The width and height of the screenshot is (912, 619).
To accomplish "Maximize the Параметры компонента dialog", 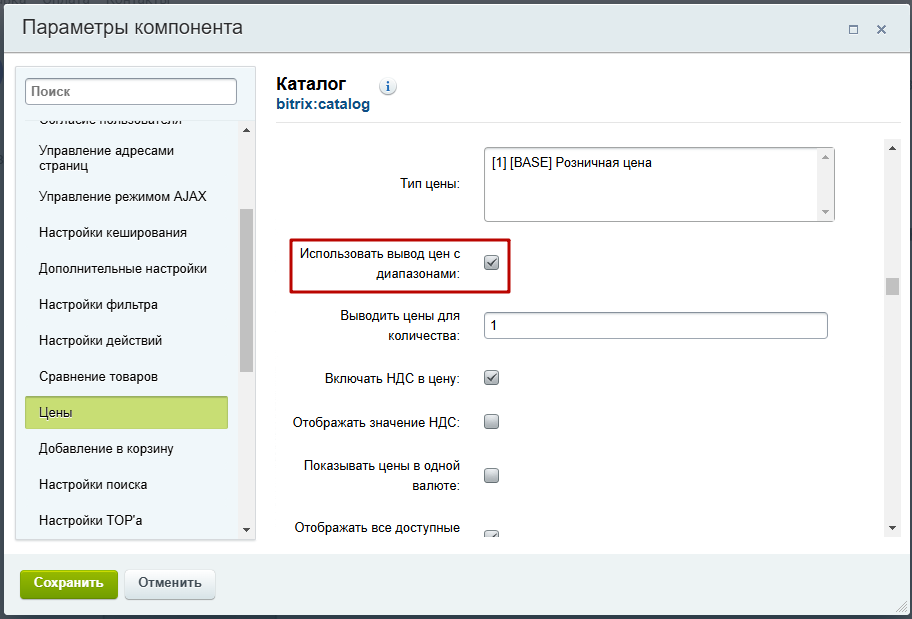I will (x=853, y=30).
